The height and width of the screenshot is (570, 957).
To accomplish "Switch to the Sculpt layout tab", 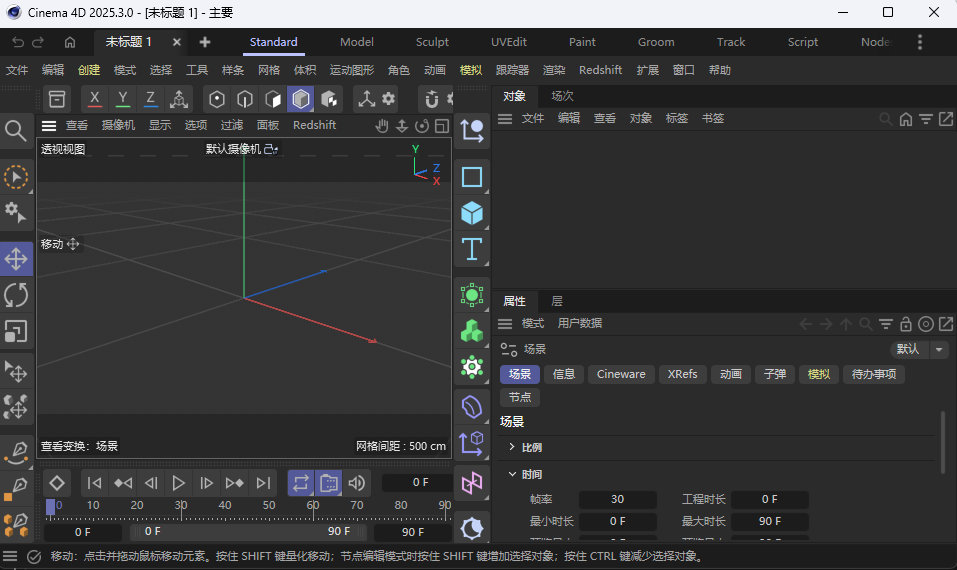I will 432,42.
